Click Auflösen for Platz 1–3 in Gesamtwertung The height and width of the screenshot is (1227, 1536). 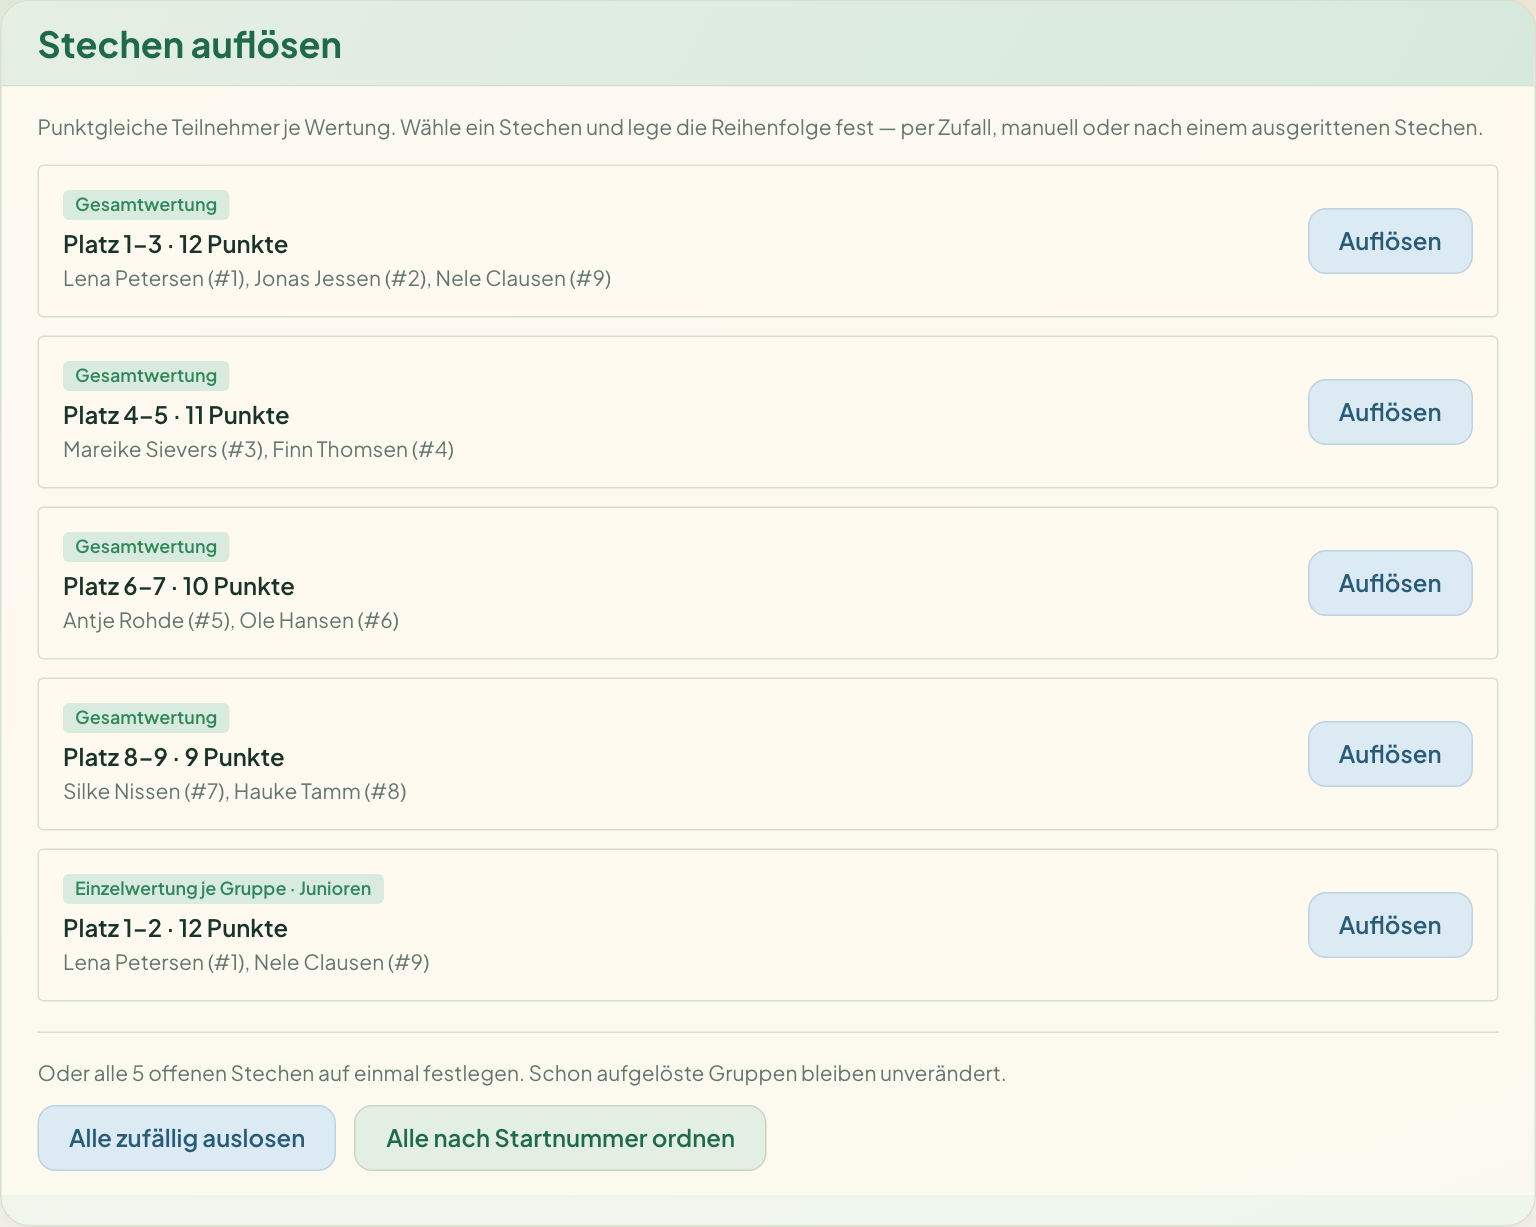pyautogui.click(x=1390, y=241)
